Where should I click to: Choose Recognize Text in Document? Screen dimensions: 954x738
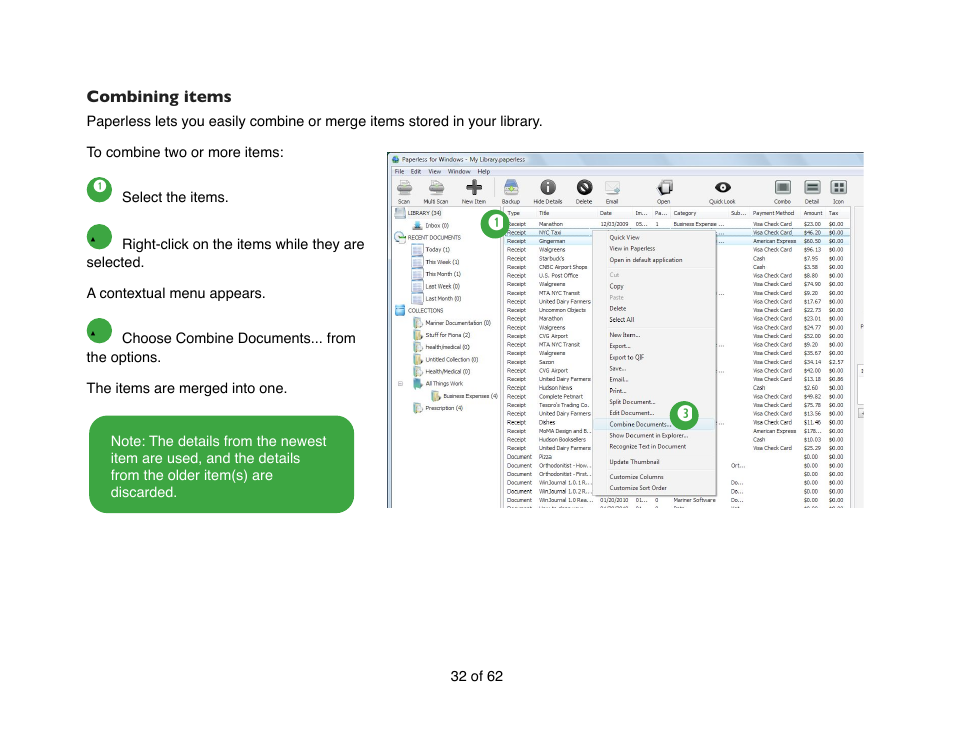647,446
